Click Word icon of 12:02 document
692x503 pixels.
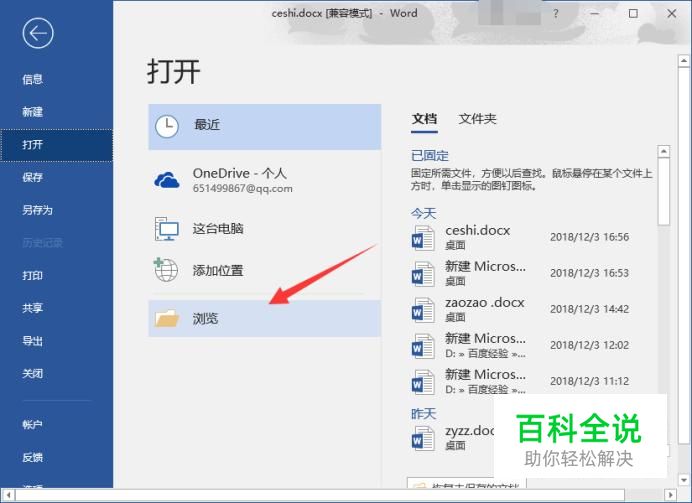423,346
